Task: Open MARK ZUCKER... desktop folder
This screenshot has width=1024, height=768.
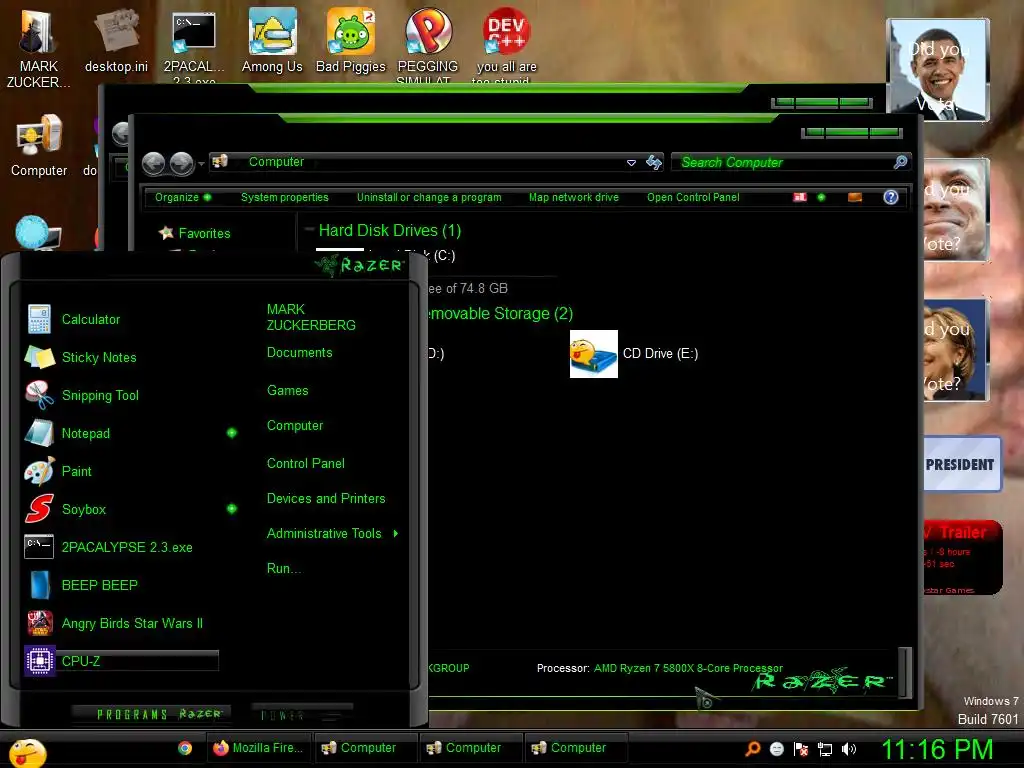Action: coord(39,49)
